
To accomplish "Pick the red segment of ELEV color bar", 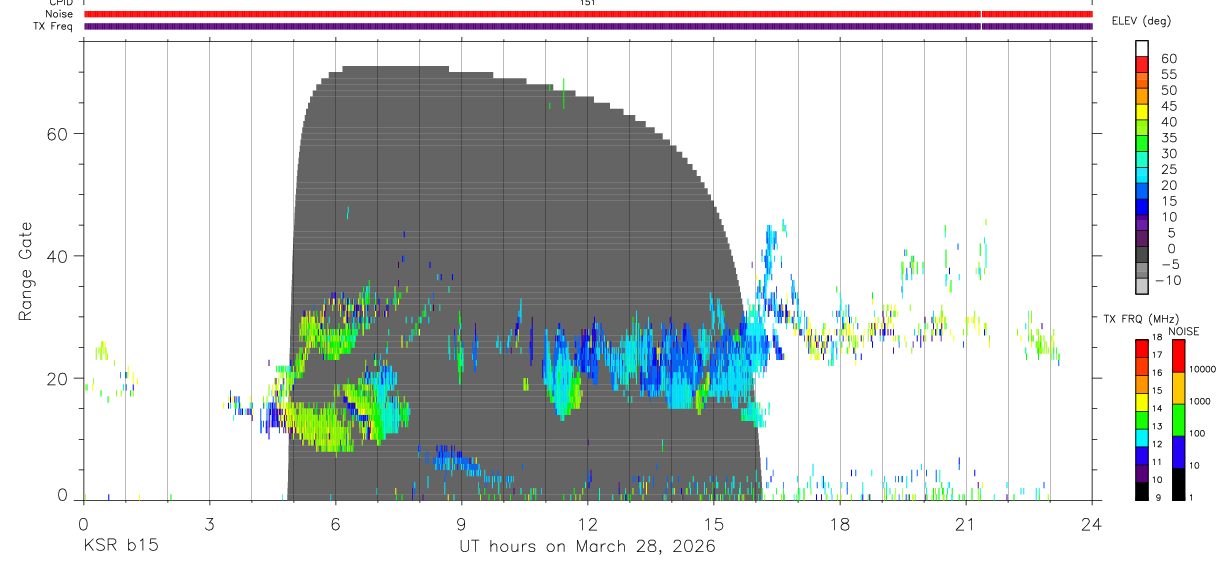I will tap(1142, 64).
